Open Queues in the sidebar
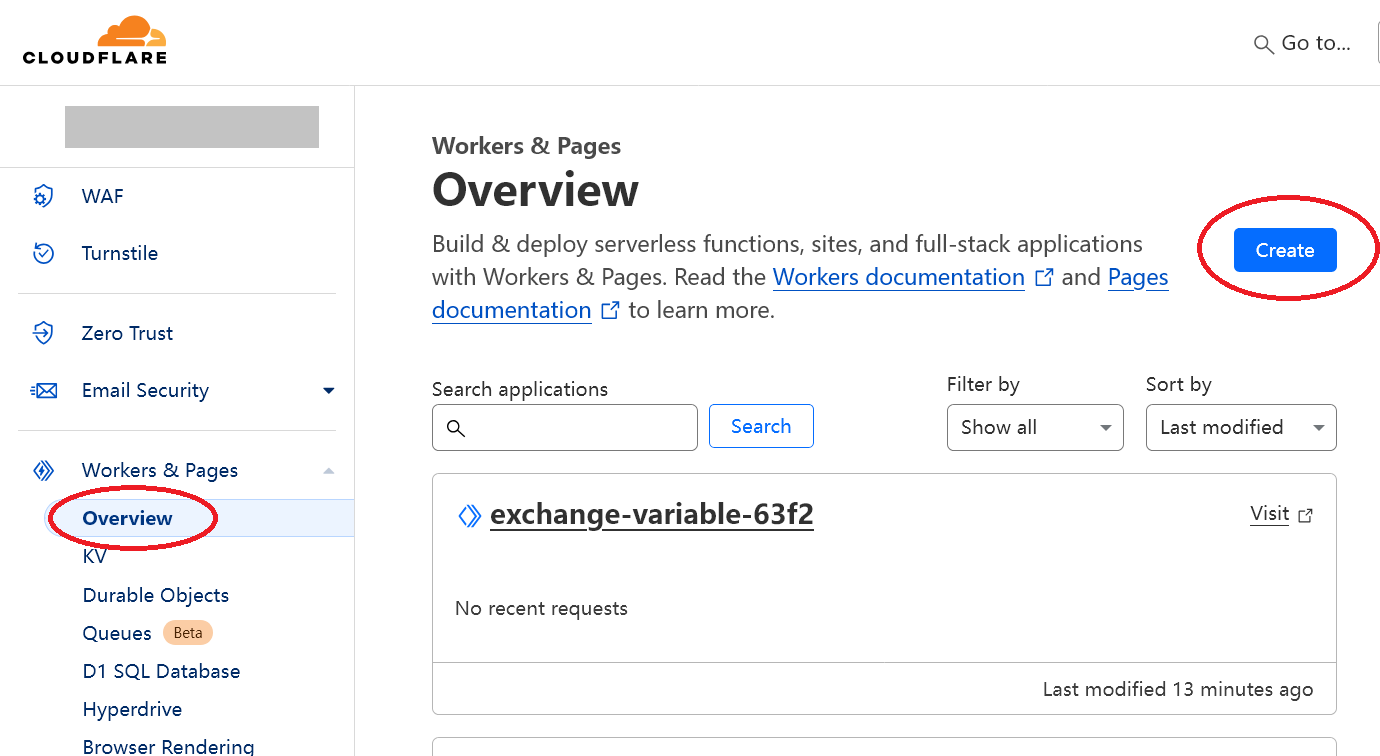The height and width of the screenshot is (756, 1380). click(117, 633)
